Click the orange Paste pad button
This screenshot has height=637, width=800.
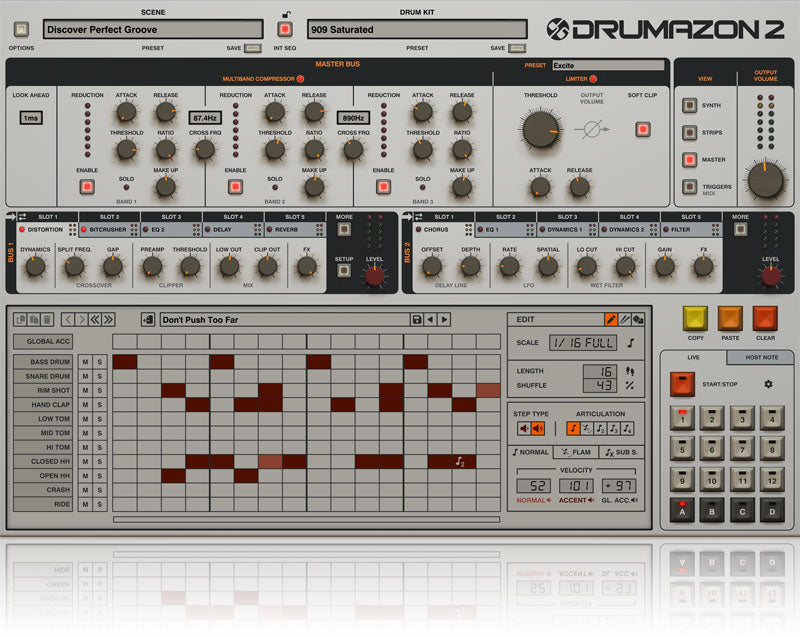coord(730,319)
